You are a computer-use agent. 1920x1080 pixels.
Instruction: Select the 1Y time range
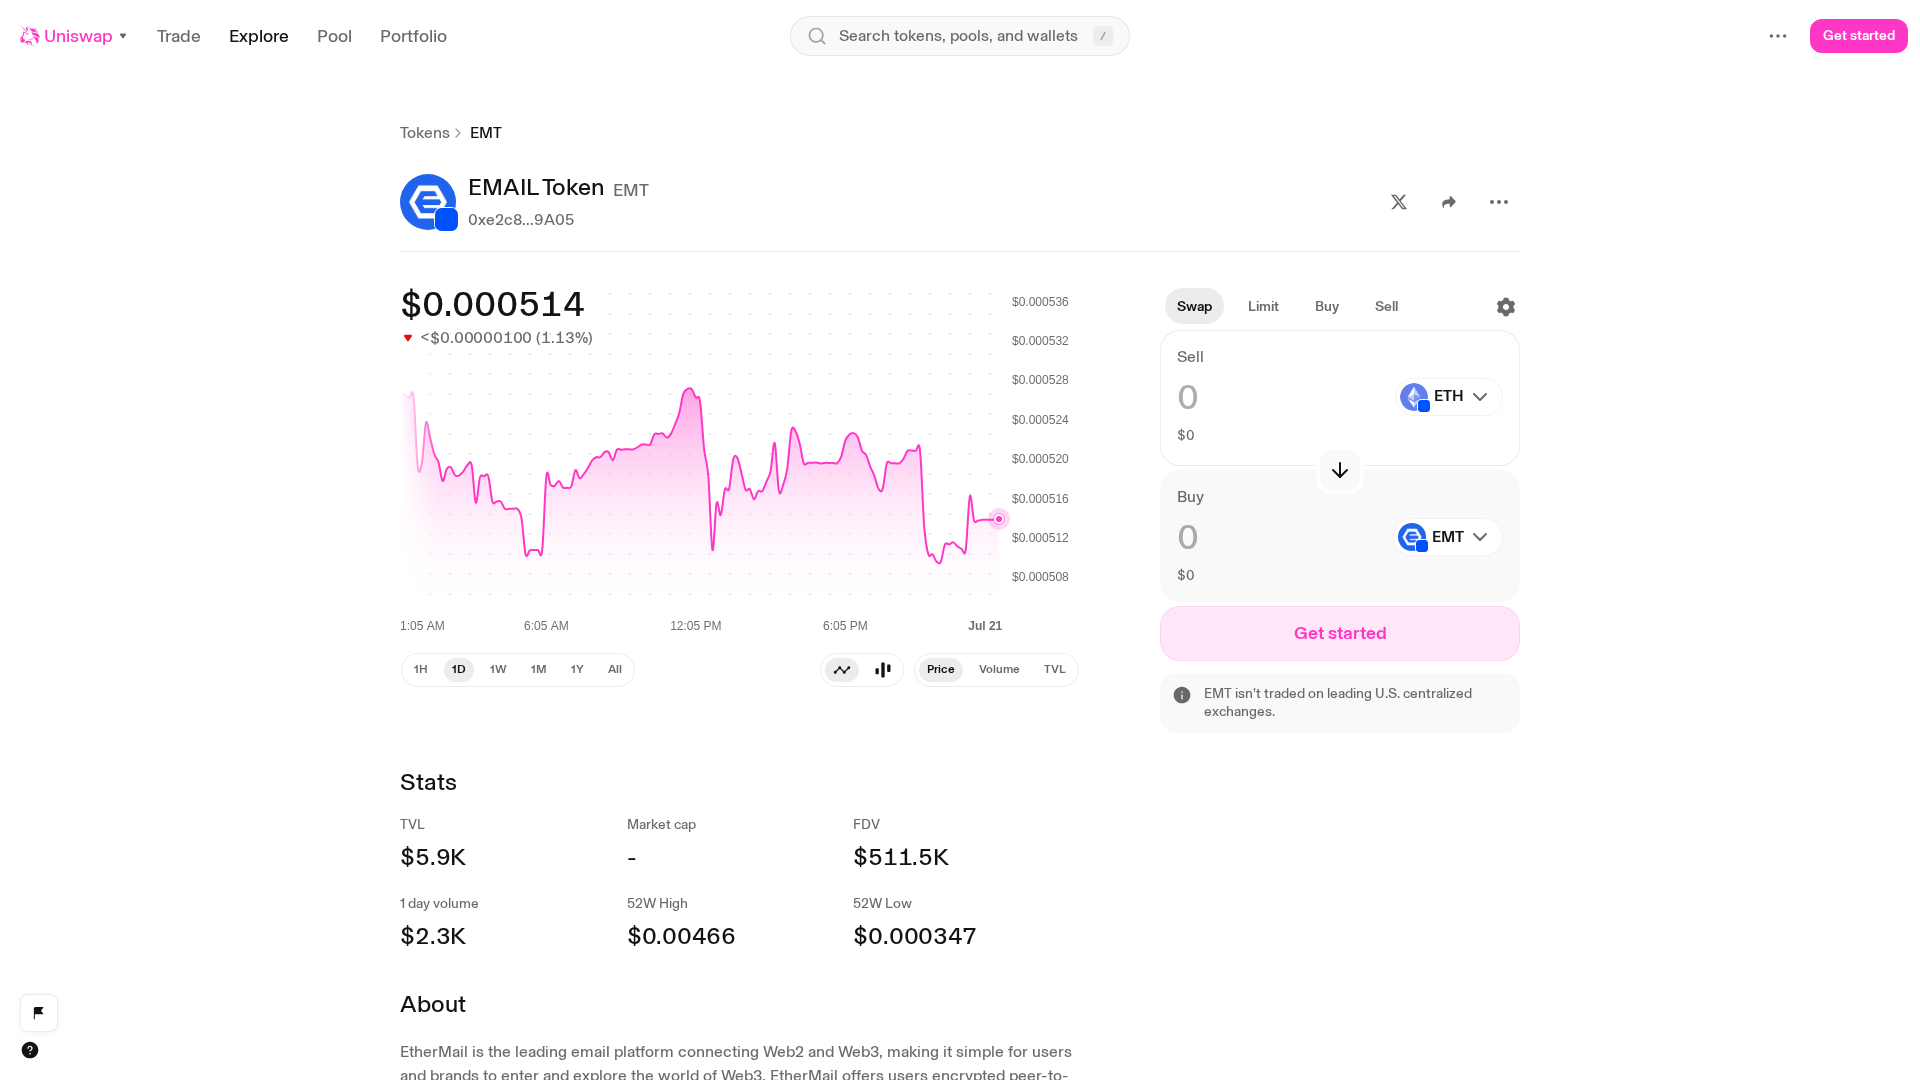coord(577,669)
